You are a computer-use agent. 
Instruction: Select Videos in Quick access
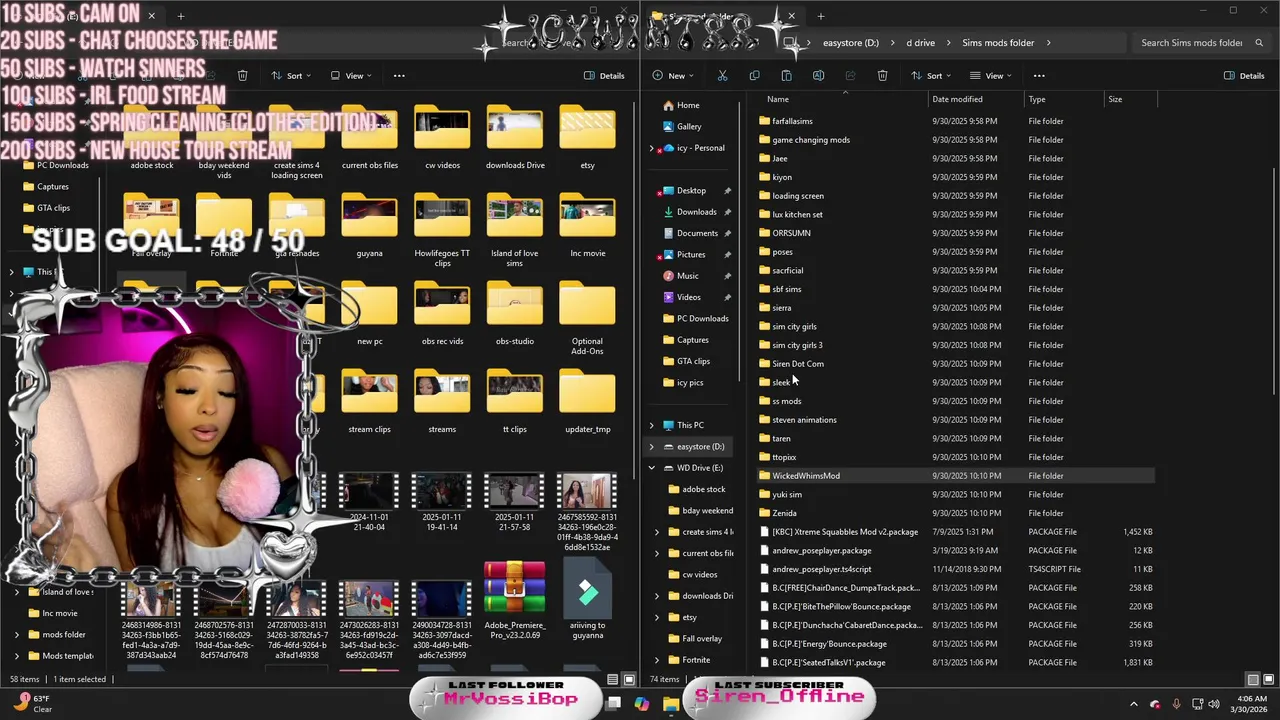pos(688,297)
